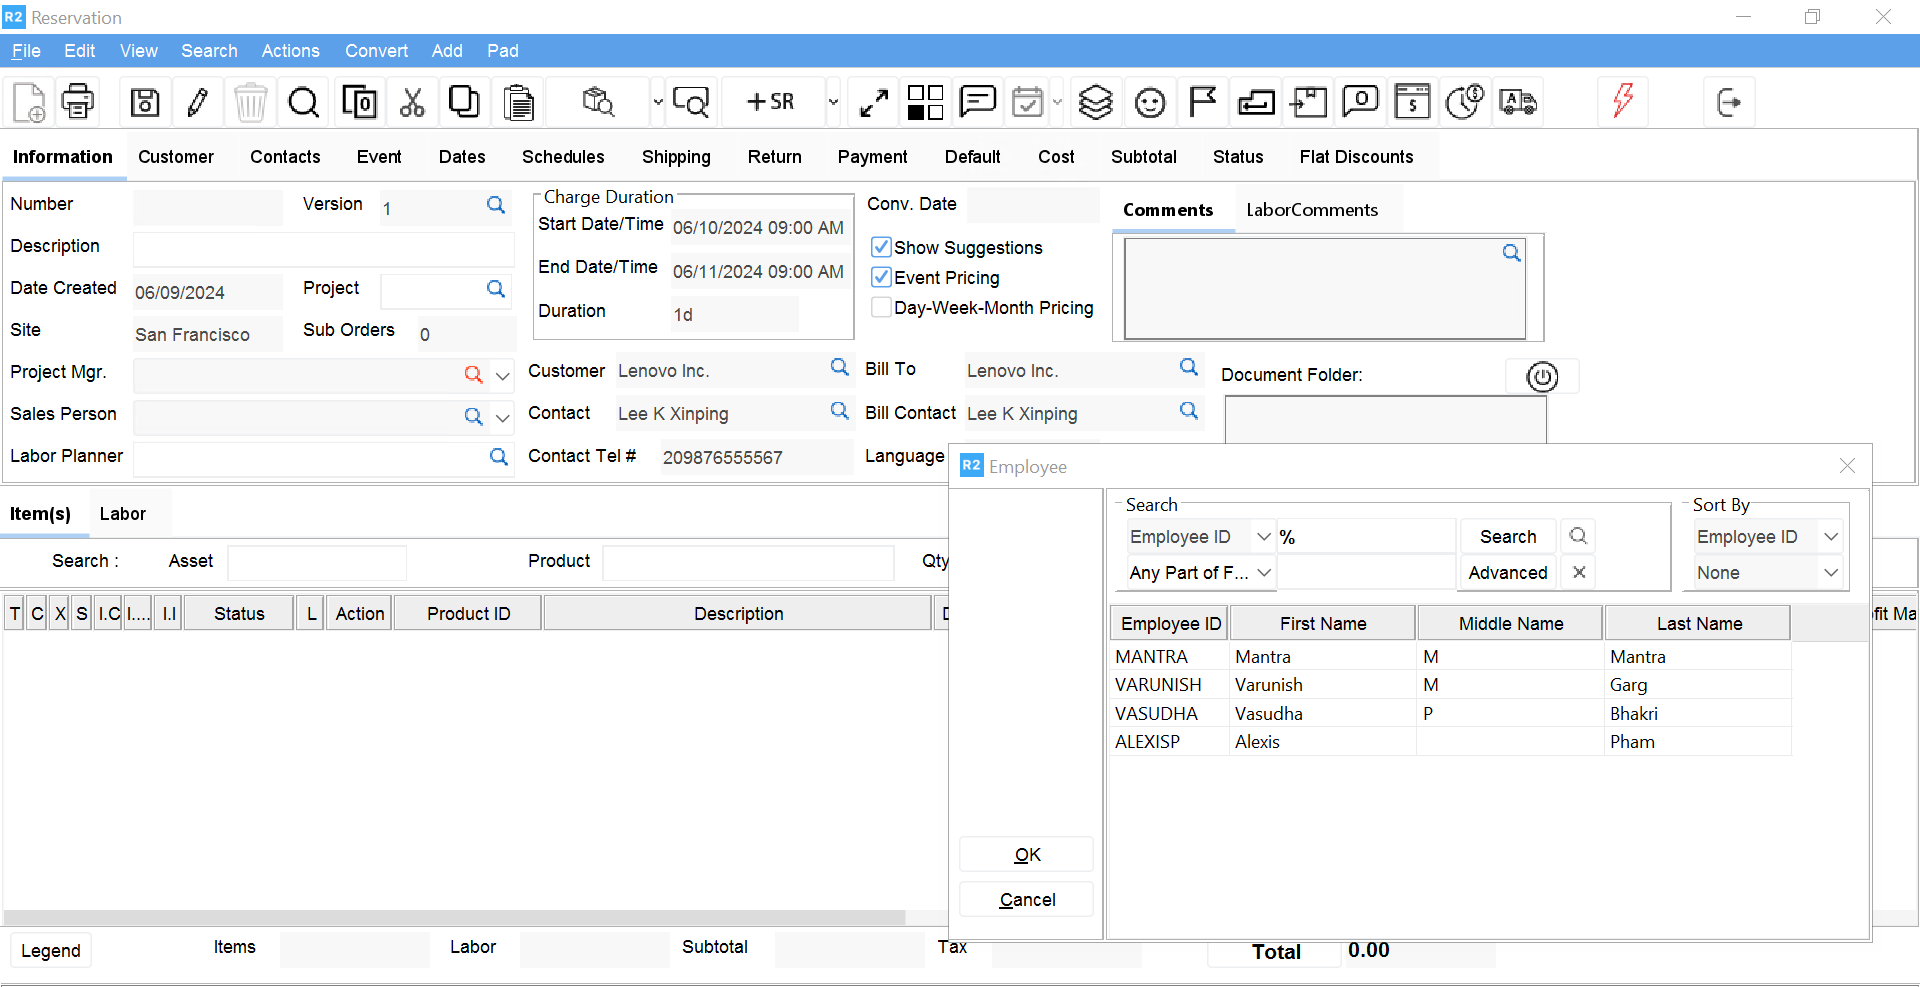Click the Advanced search button
Image resolution: width=1920 pixels, height=987 pixels.
click(1507, 573)
